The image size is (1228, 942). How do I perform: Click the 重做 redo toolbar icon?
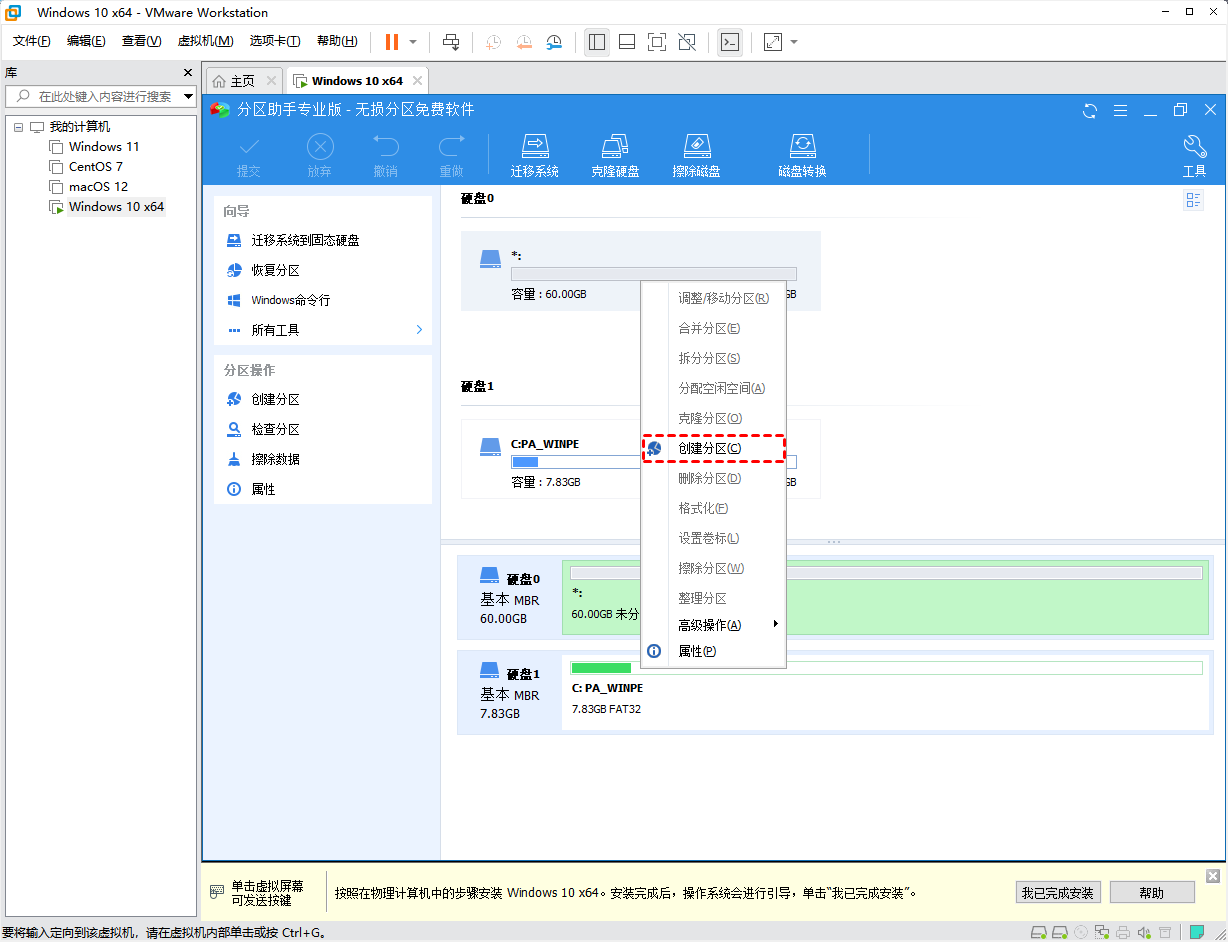click(x=451, y=147)
